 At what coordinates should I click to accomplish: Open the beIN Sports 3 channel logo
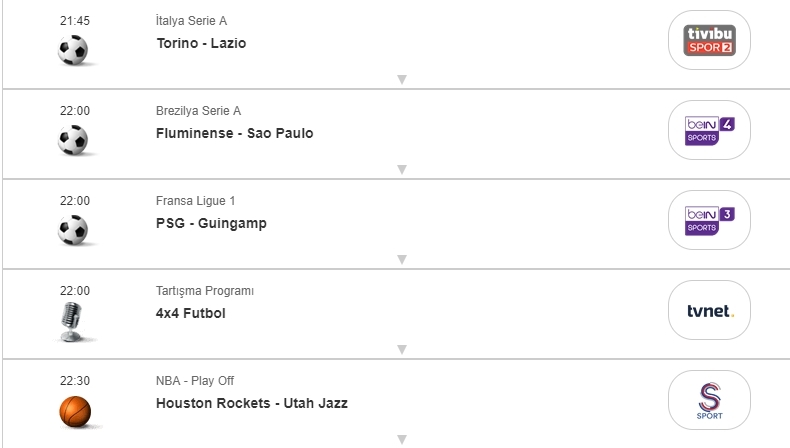(709, 220)
